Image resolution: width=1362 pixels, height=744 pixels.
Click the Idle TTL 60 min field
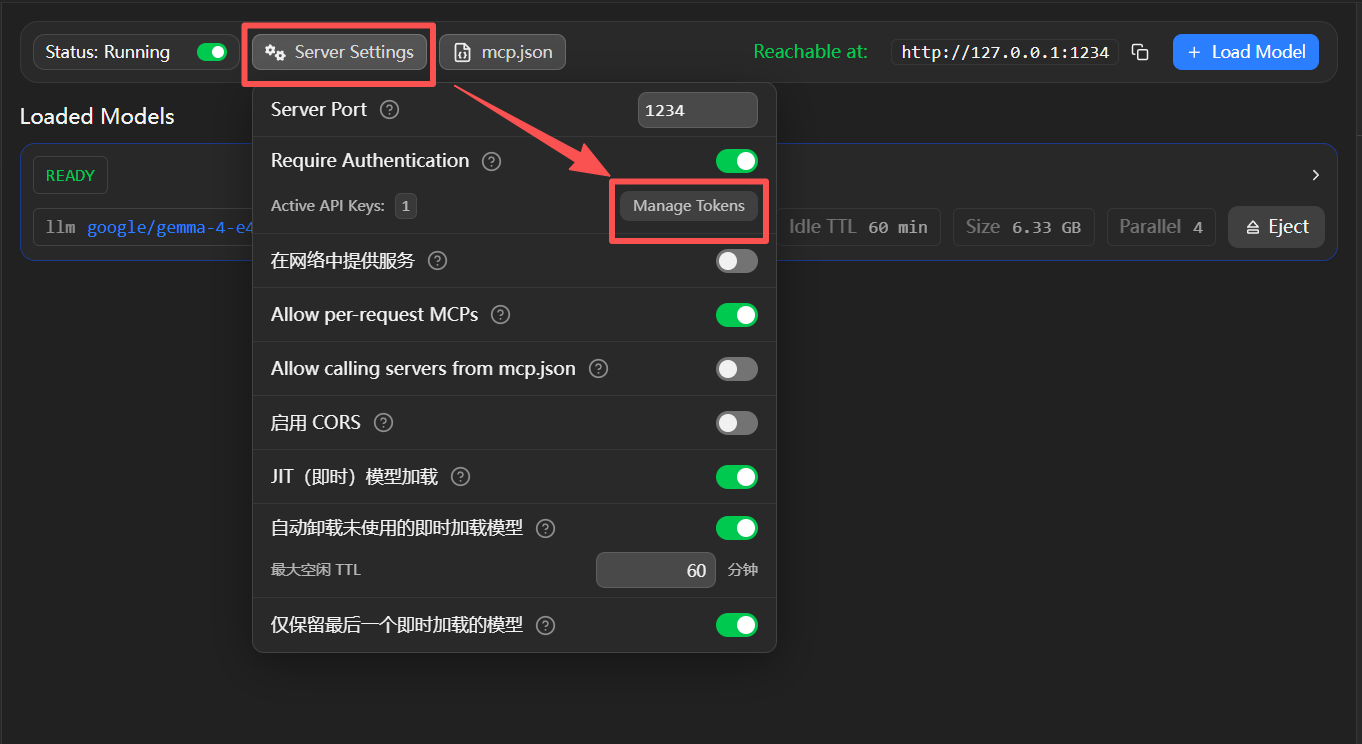[858, 227]
